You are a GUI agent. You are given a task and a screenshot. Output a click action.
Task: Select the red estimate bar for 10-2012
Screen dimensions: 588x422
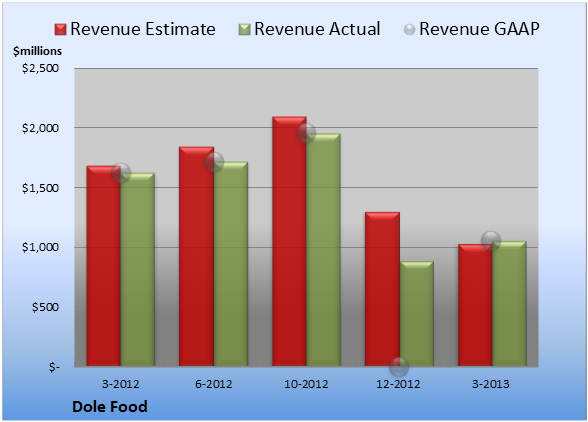(290, 241)
